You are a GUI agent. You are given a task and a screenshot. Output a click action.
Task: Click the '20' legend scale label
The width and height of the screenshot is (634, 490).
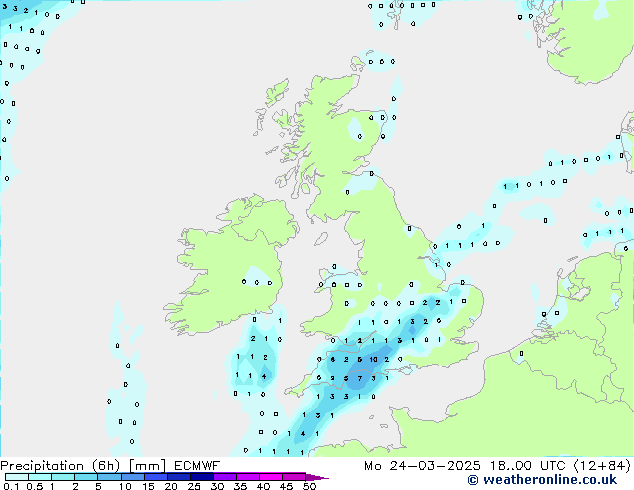[171, 486]
